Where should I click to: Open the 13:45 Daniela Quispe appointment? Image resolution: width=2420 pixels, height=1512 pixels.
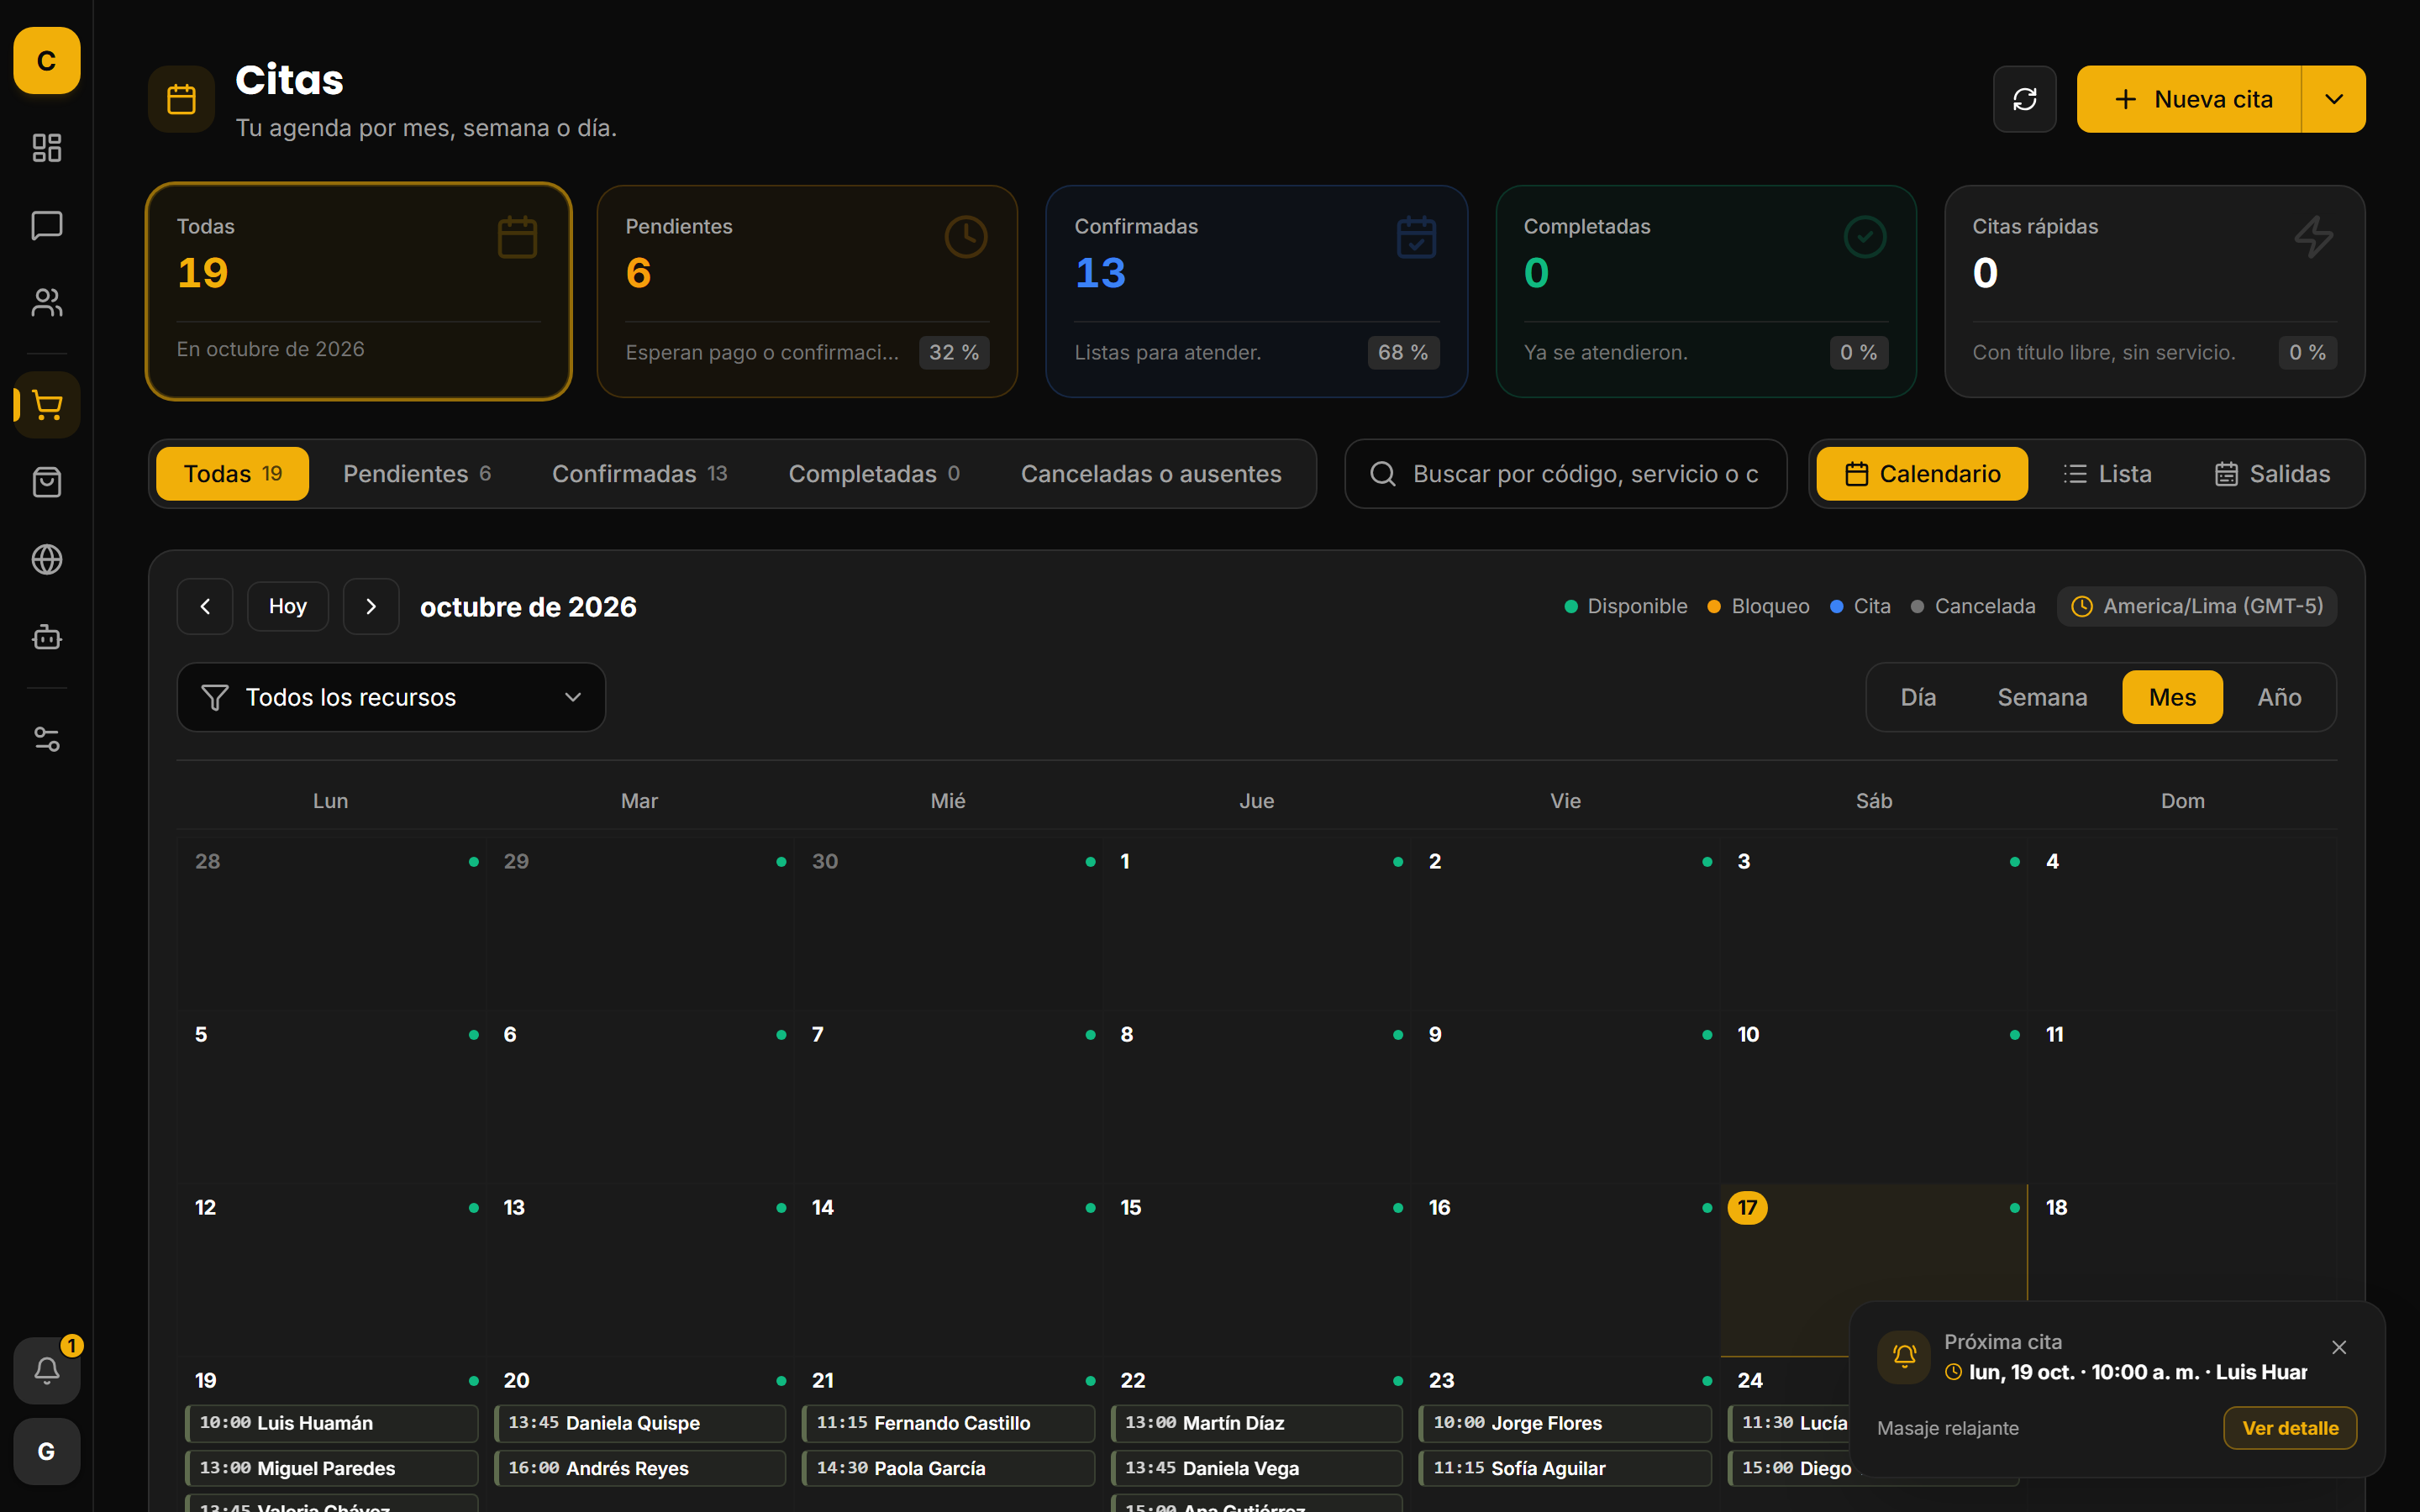point(640,1423)
